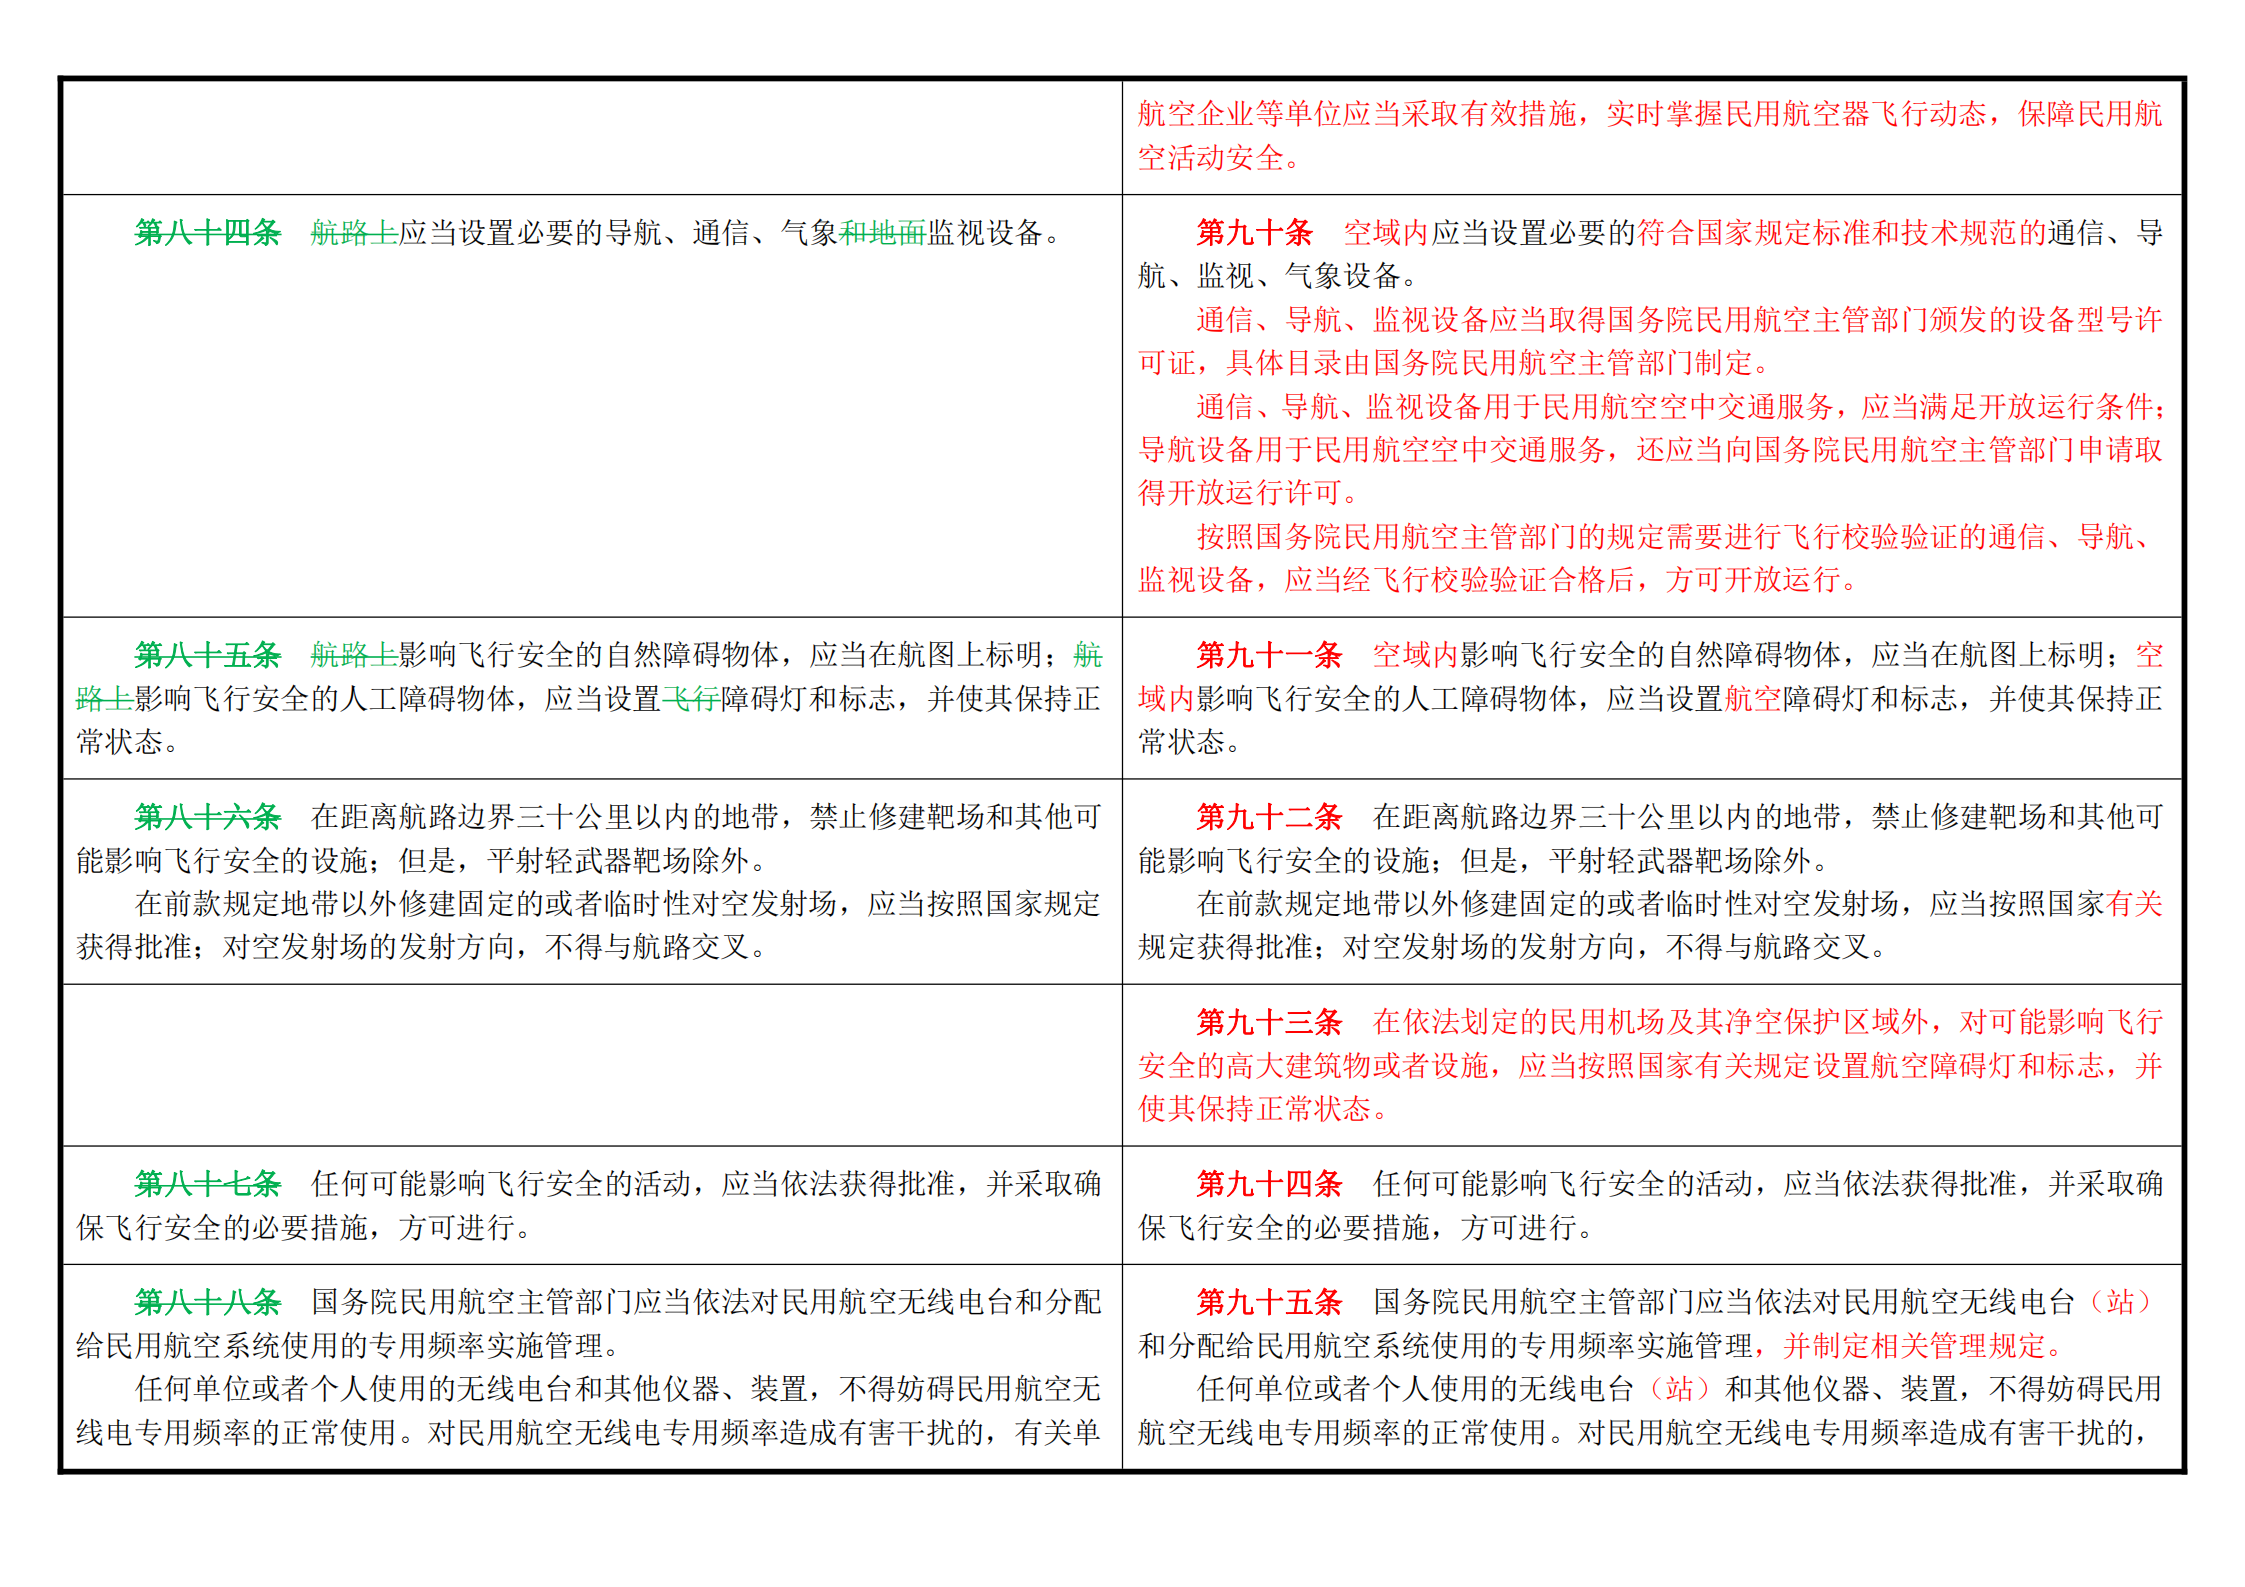2245x1587 pixels.
Task: Click the green heading 第八十七条
Action: pyautogui.click(x=207, y=1184)
